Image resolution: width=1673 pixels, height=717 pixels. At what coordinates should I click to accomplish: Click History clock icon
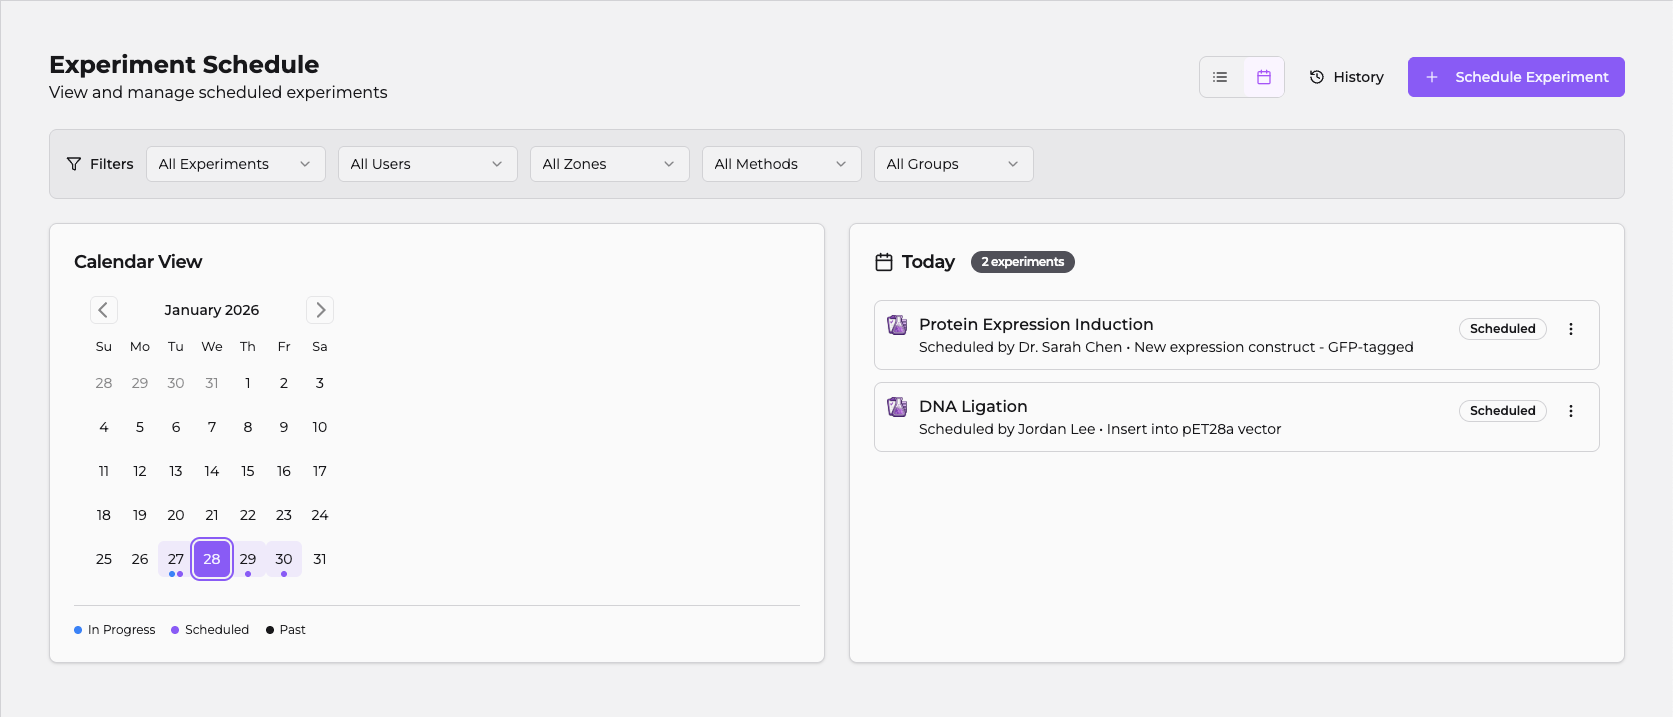pyautogui.click(x=1317, y=77)
